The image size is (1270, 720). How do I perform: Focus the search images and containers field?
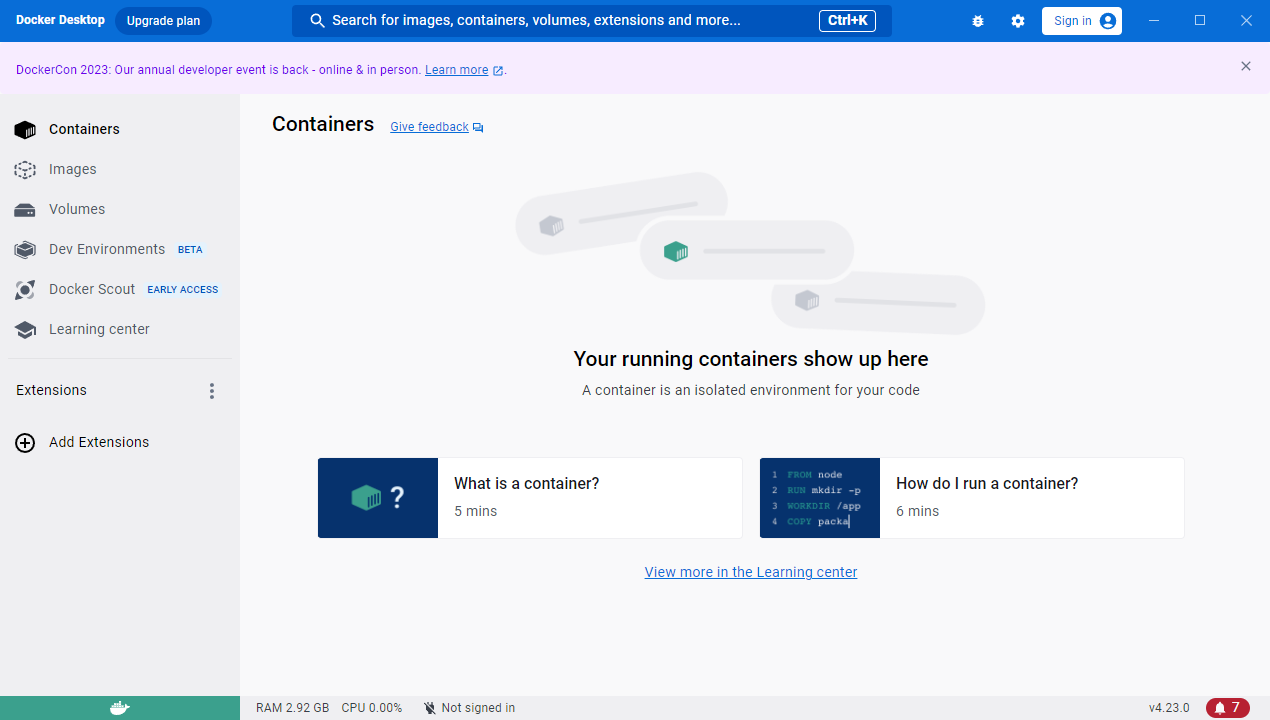pyautogui.click(x=592, y=21)
